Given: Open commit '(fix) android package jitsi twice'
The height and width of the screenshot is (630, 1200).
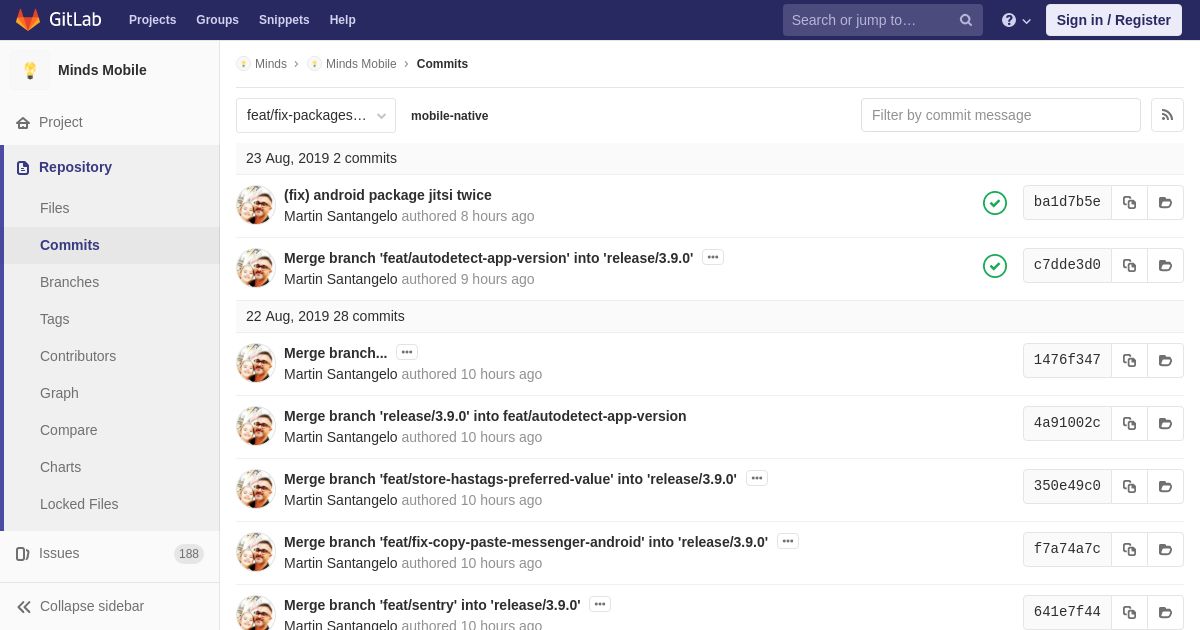Looking at the screenshot, I should [x=388, y=195].
